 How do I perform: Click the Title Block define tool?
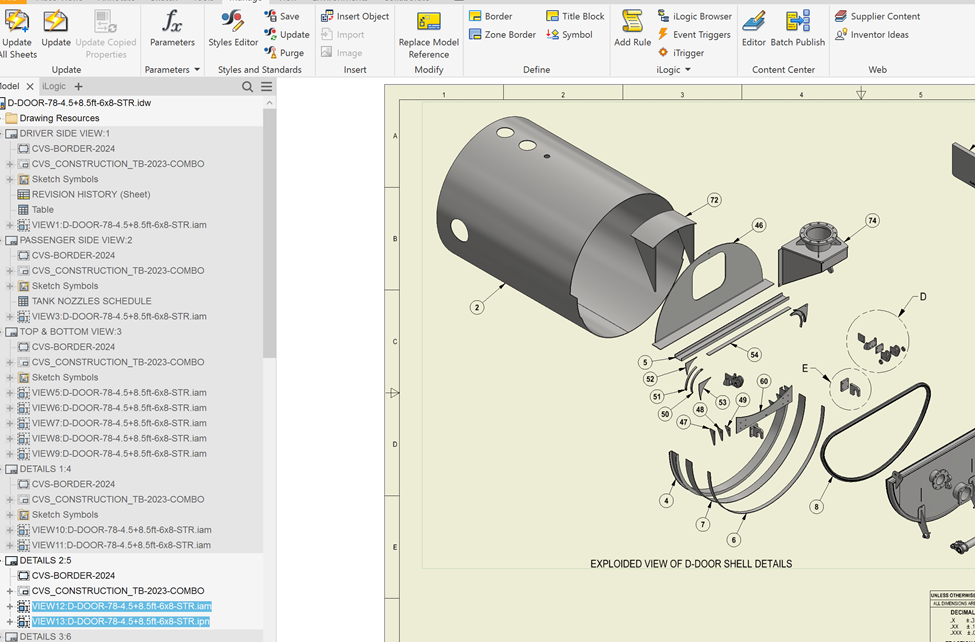pos(575,16)
